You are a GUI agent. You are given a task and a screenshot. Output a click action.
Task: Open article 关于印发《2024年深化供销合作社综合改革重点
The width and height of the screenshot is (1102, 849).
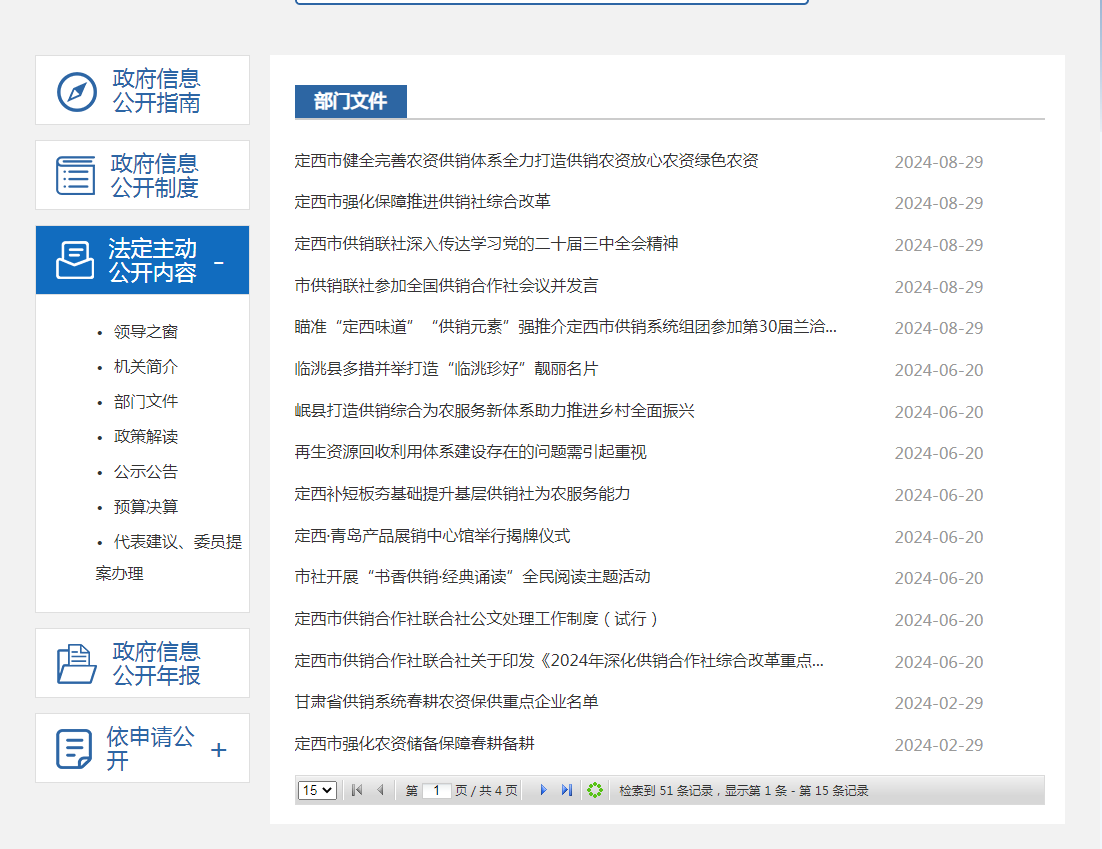[x=559, y=661]
